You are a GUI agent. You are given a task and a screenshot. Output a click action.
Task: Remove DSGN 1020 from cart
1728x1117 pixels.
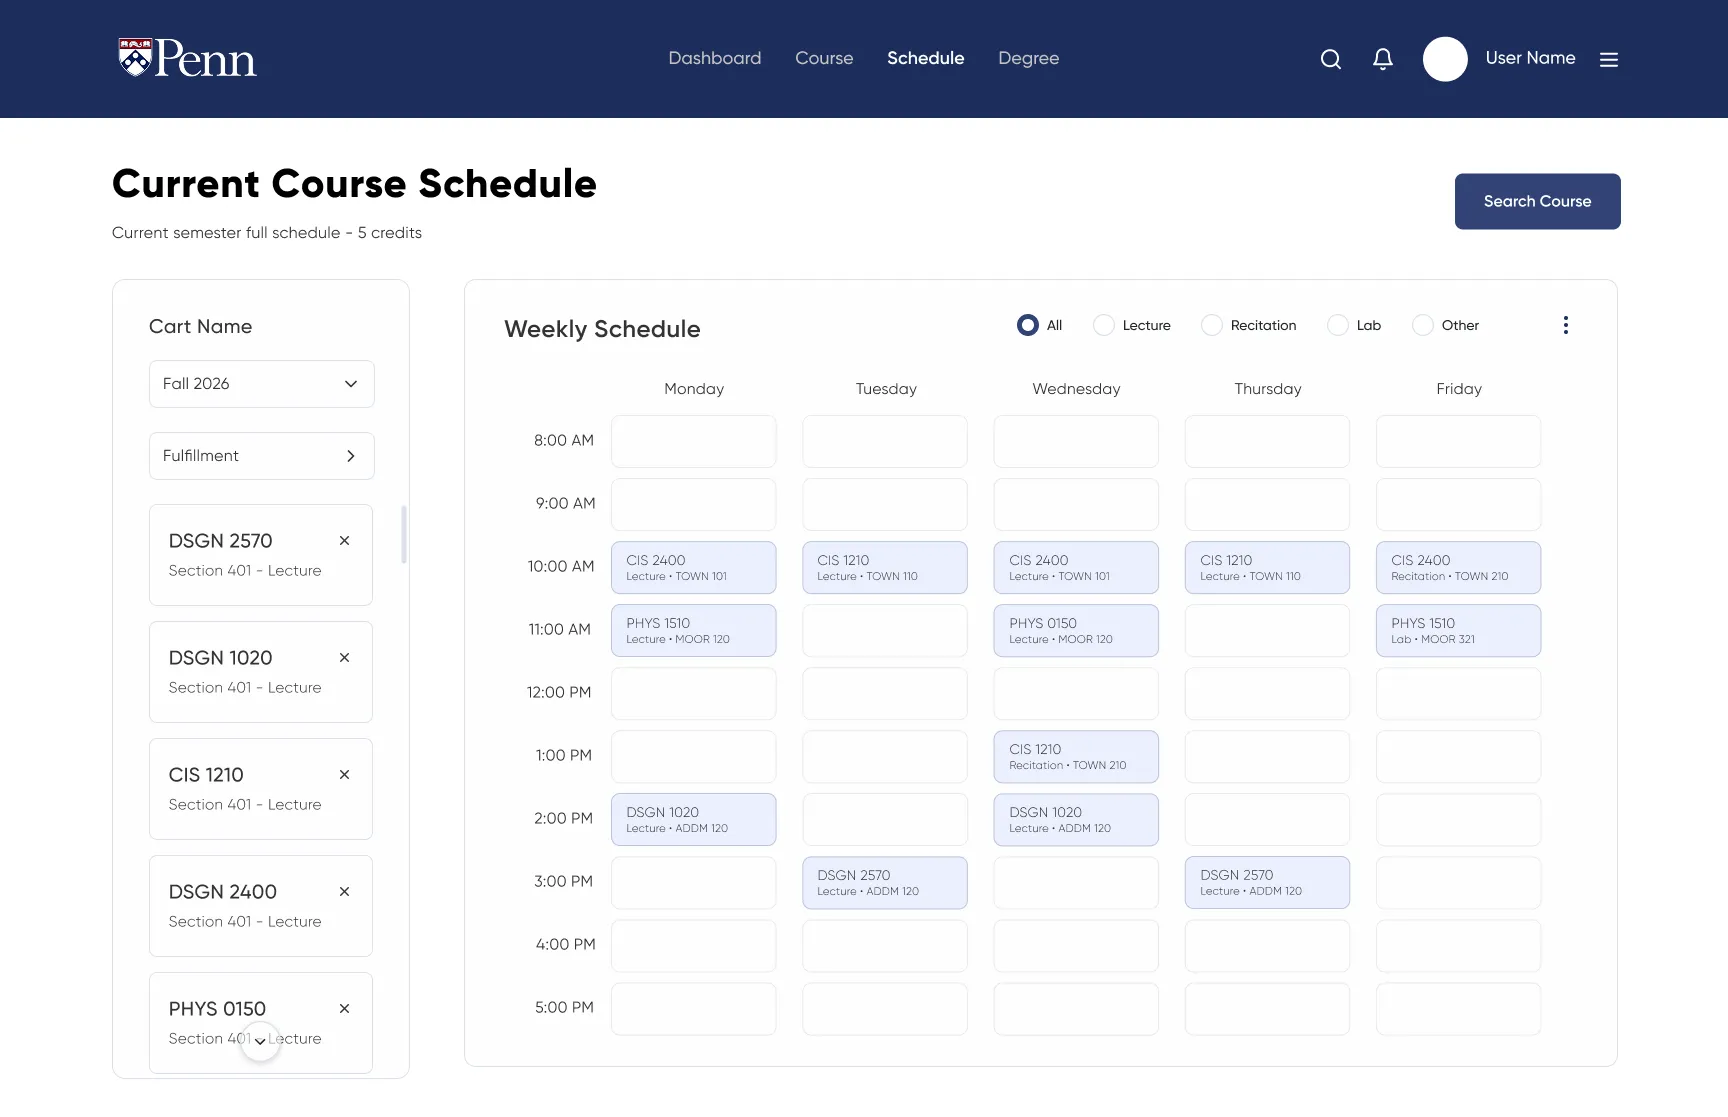click(x=344, y=657)
